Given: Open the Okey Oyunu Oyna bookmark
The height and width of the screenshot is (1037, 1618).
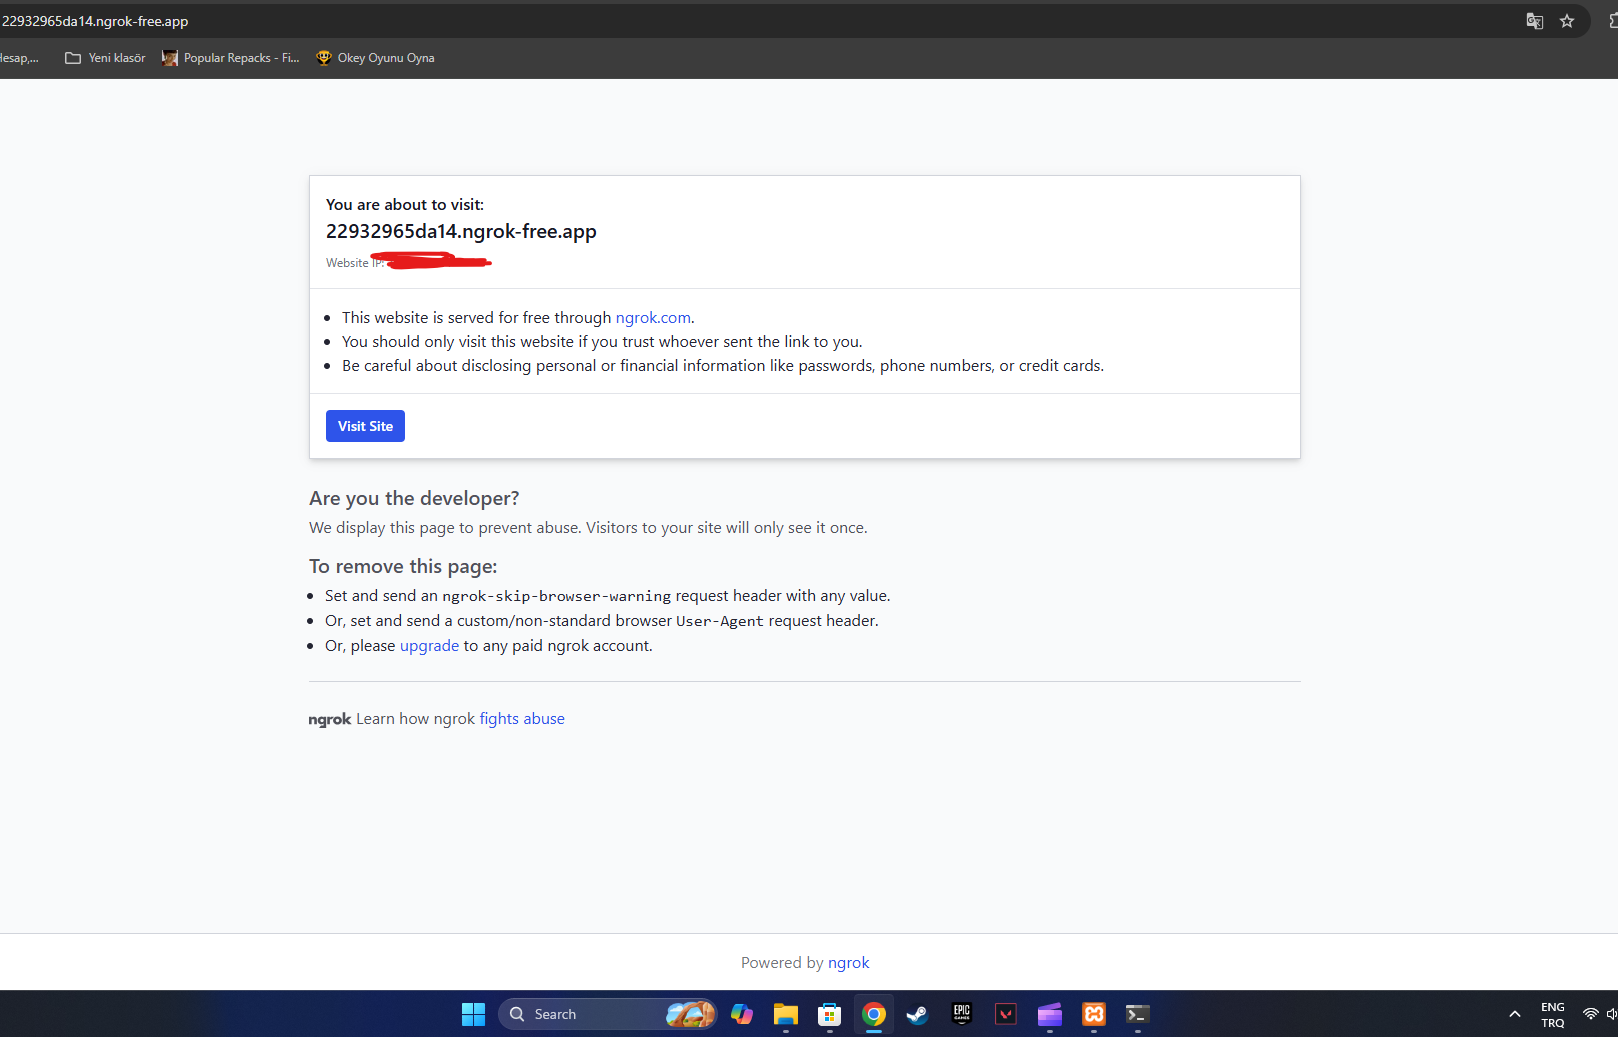Looking at the screenshot, I should pos(375,58).
